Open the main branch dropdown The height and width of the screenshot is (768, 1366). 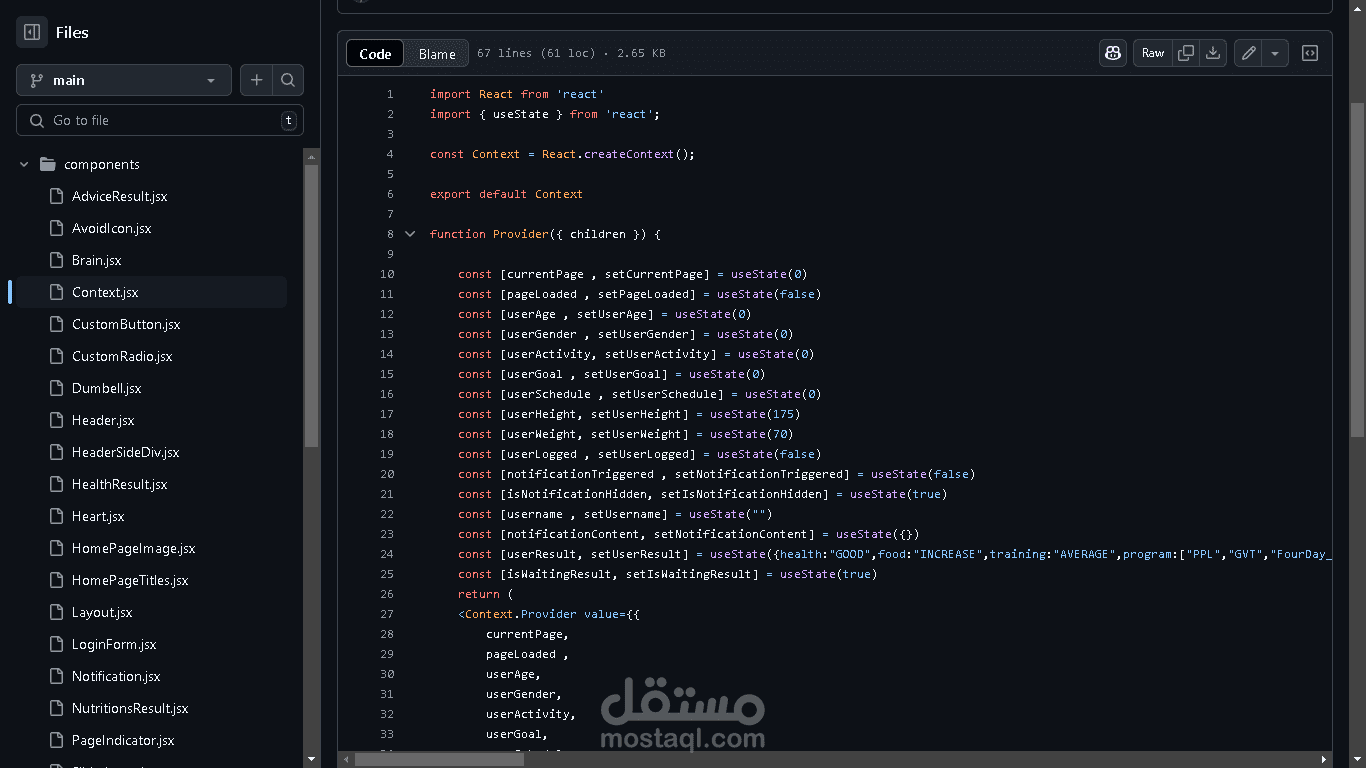tap(124, 80)
